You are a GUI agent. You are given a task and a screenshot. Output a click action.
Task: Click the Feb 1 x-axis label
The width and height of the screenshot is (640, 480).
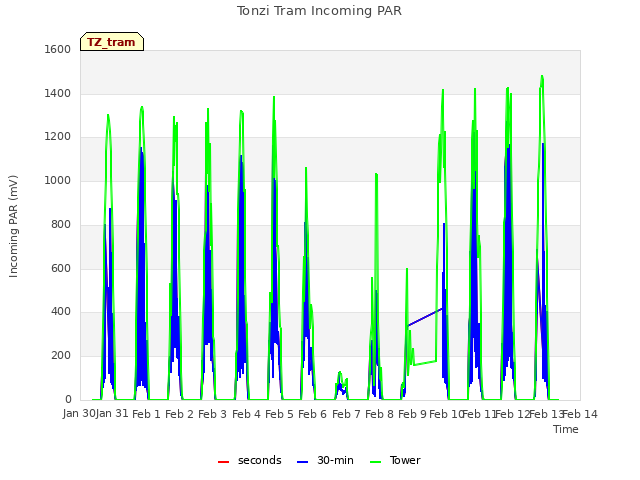click(x=147, y=414)
